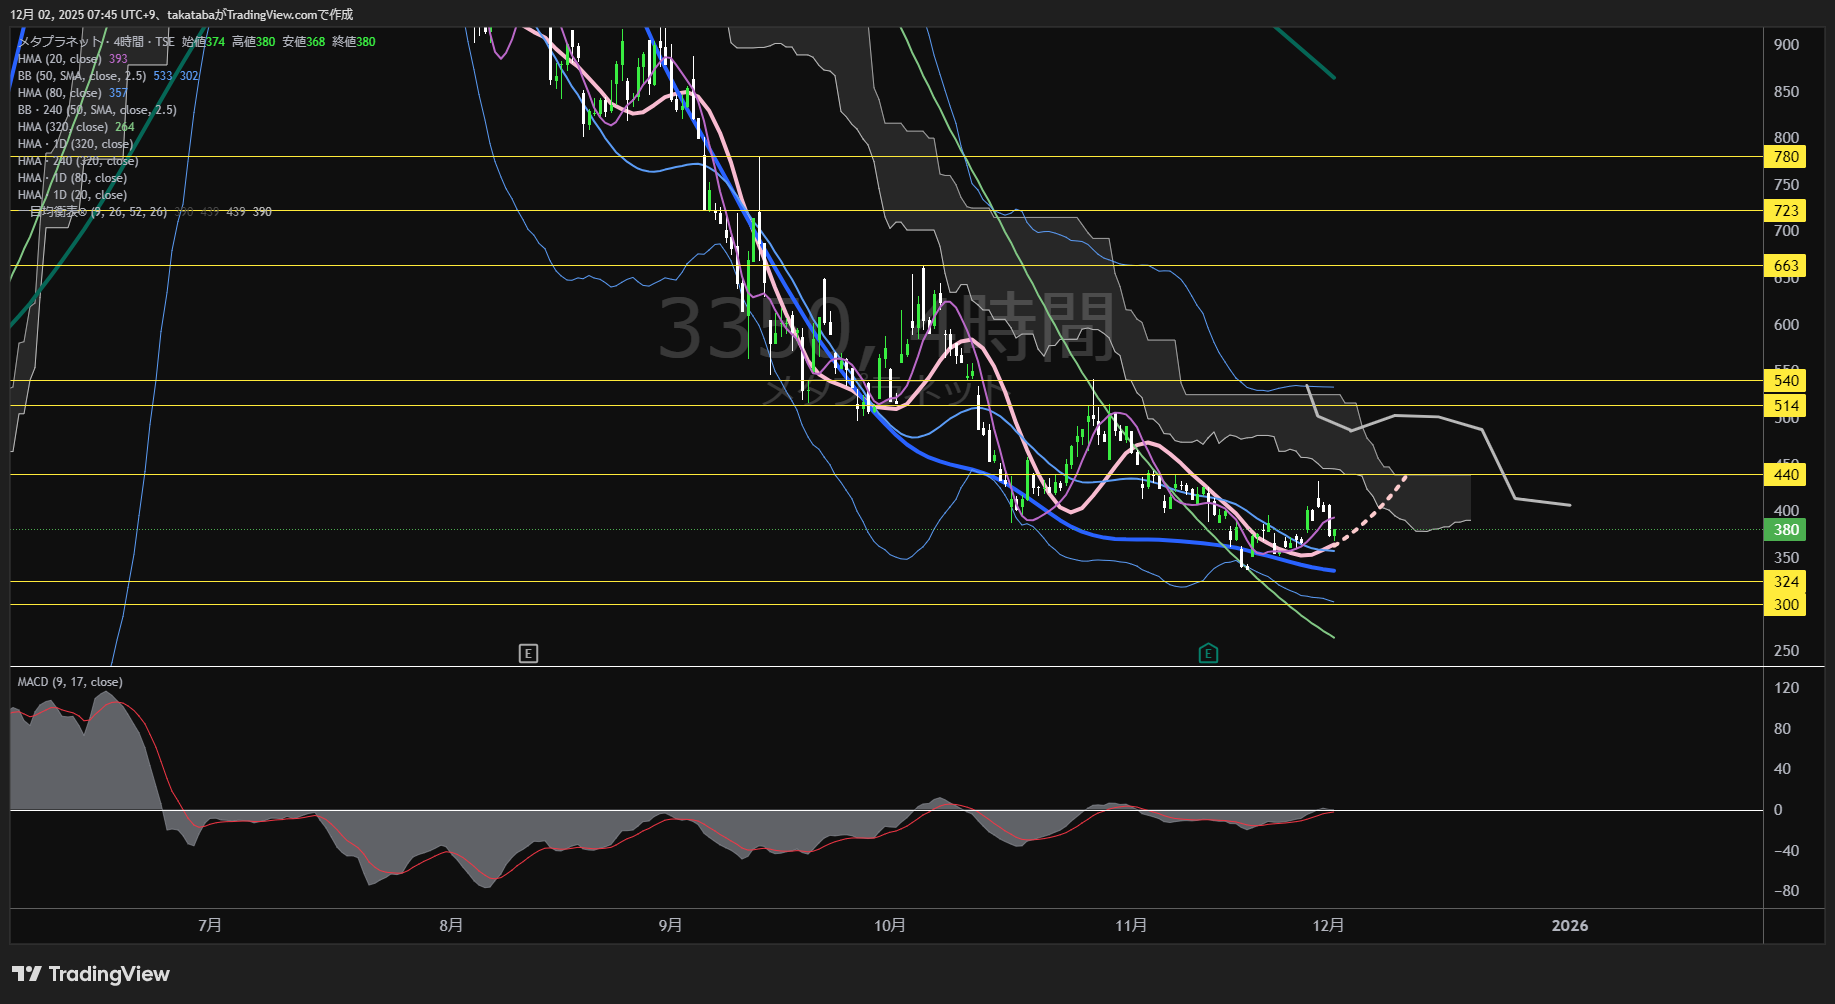Click the green earnings E marker in November
Viewport: 1835px width, 1004px height.
(1208, 653)
